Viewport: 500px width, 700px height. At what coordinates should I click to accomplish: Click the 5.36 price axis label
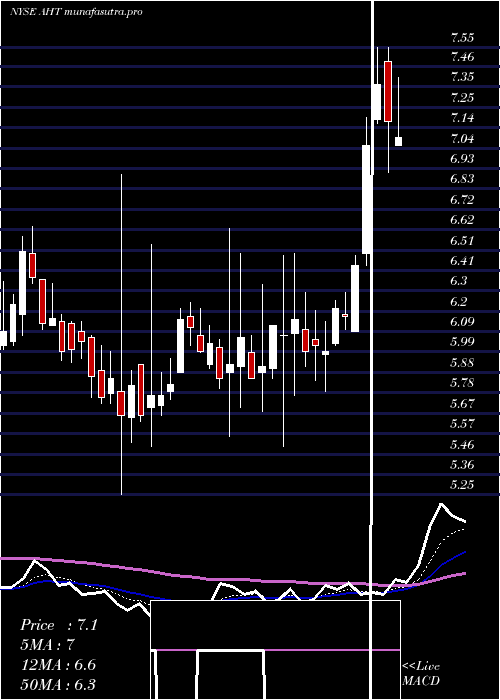(x=462, y=464)
